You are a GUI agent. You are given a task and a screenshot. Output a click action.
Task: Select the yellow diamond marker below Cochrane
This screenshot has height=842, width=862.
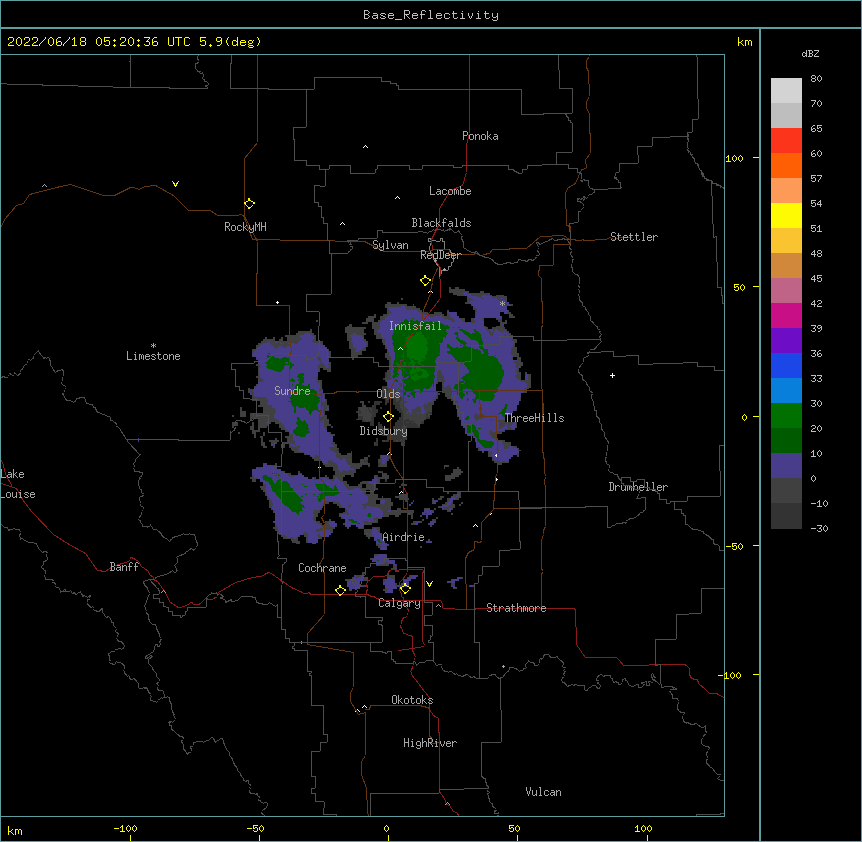340,590
